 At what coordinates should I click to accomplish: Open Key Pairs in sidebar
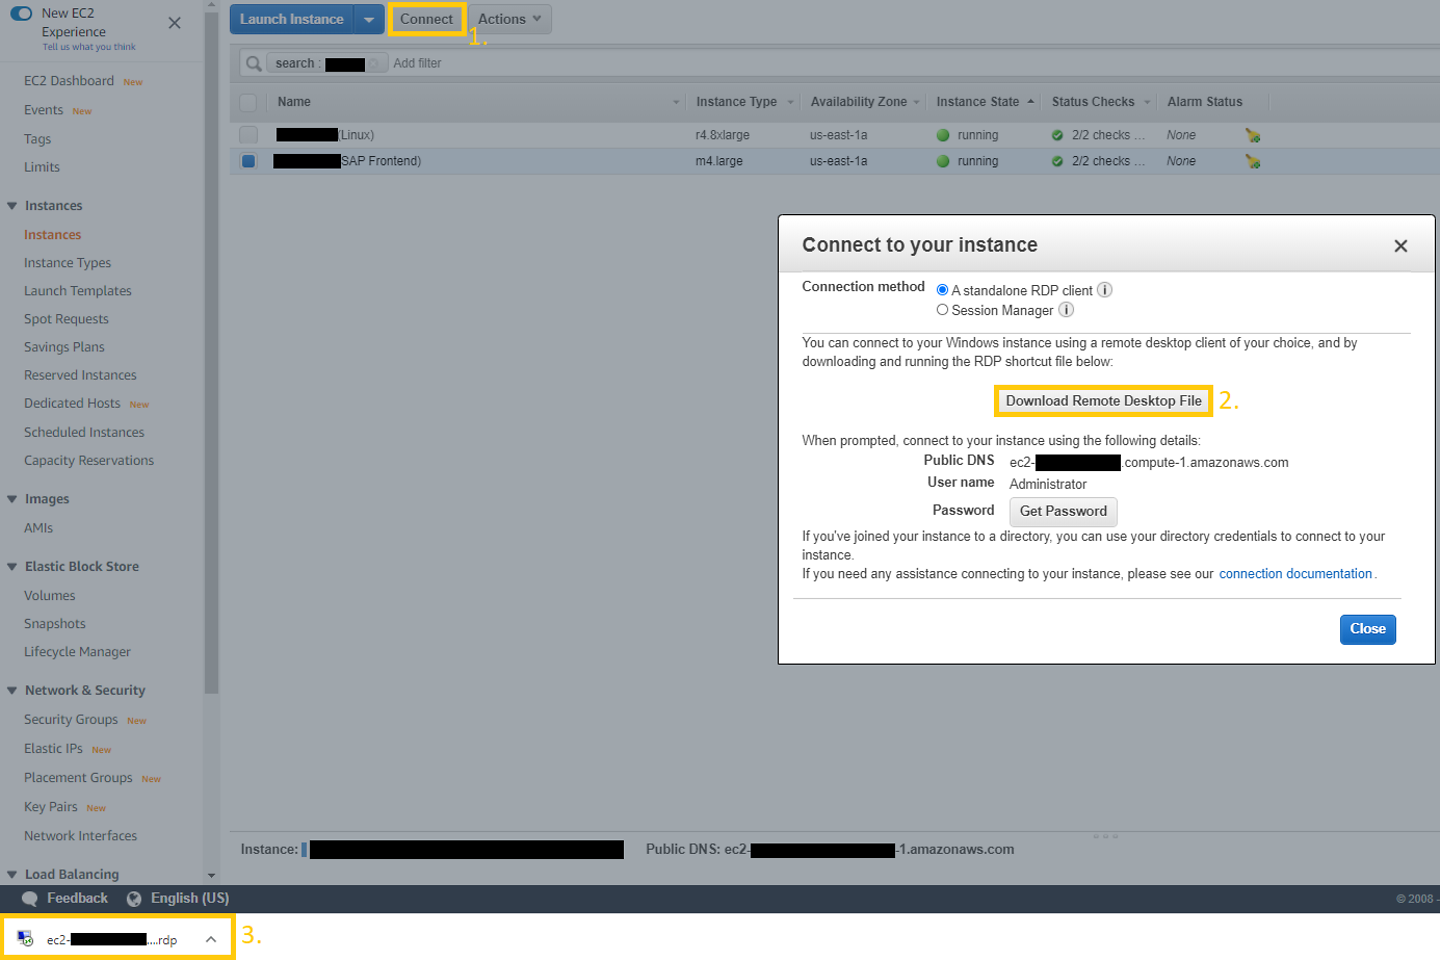pos(51,807)
